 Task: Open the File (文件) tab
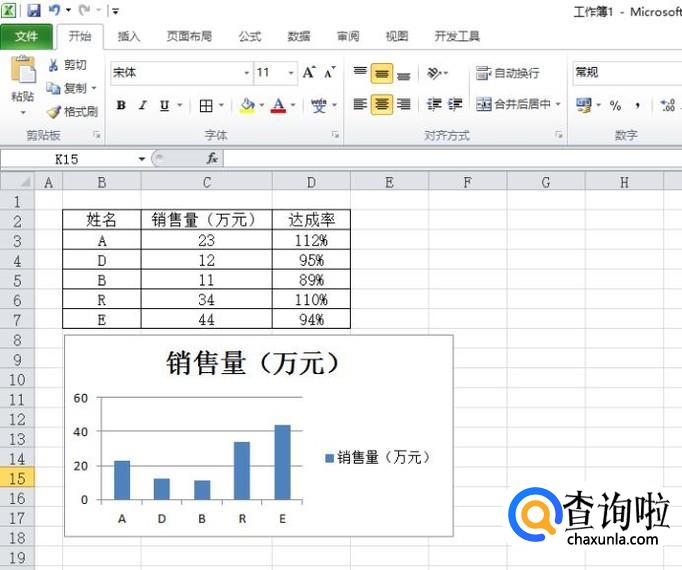[26, 36]
